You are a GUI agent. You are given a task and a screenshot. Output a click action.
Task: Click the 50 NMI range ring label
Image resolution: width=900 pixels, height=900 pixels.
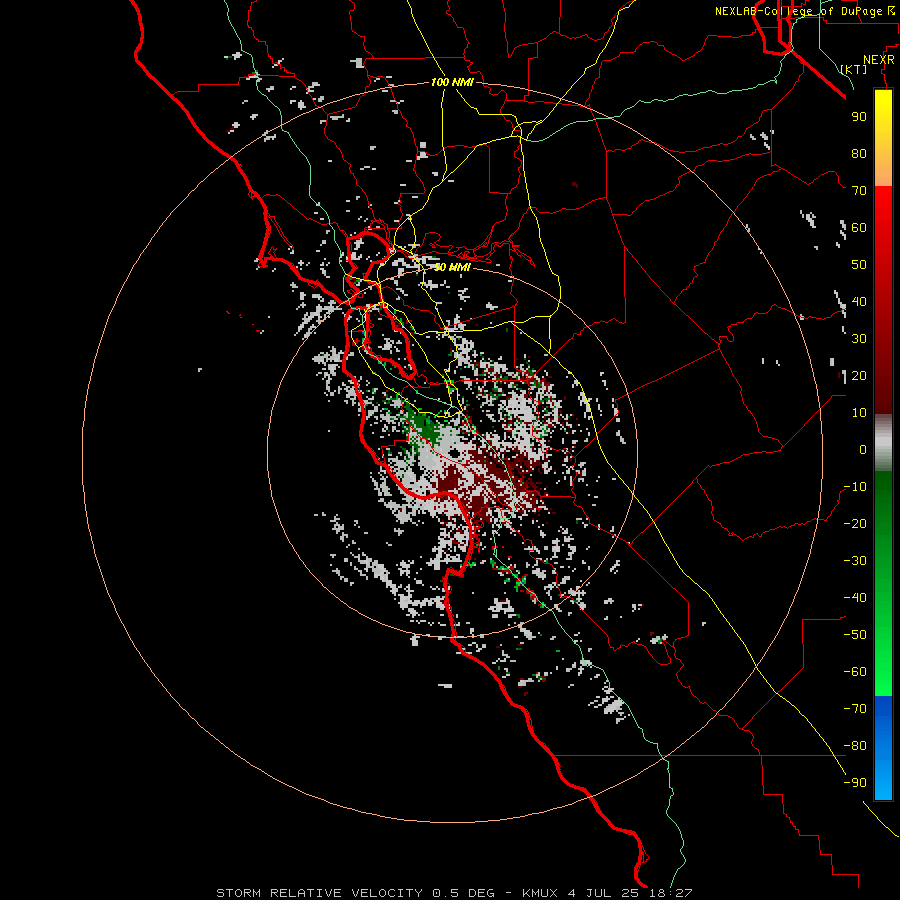pyautogui.click(x=452, y=267)
